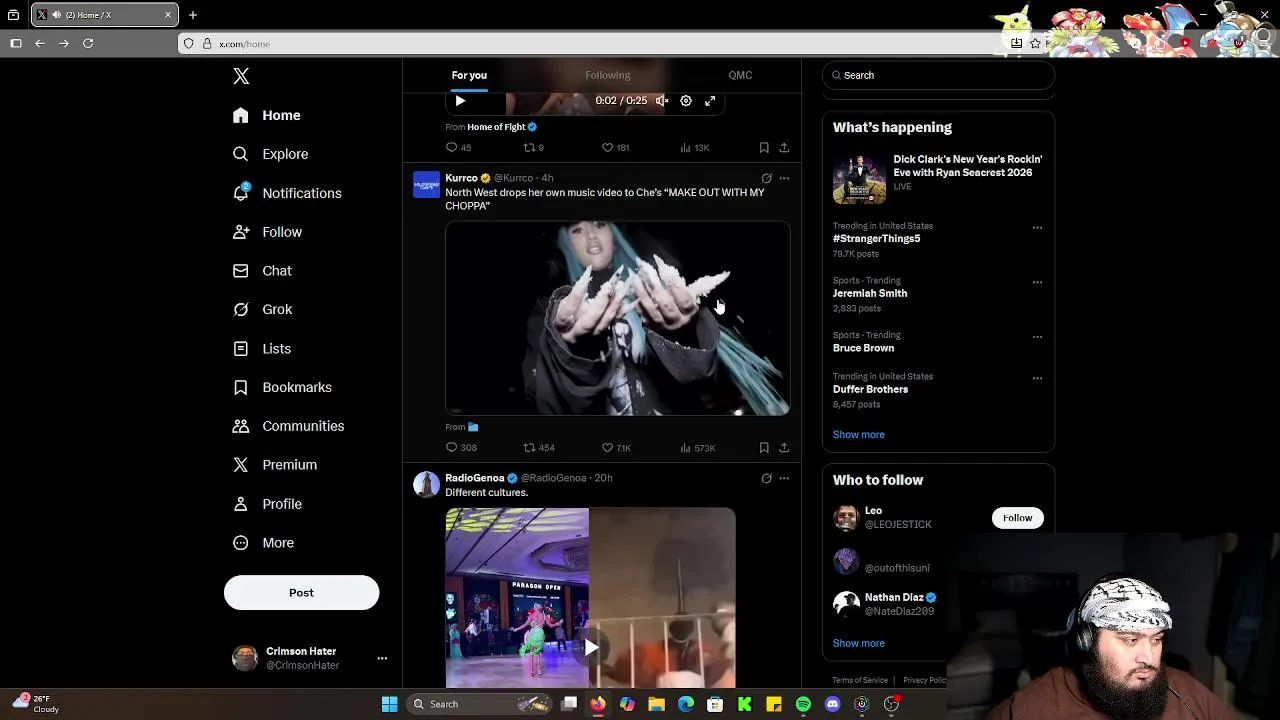Share the Kurrco post

tap(784, 448)
